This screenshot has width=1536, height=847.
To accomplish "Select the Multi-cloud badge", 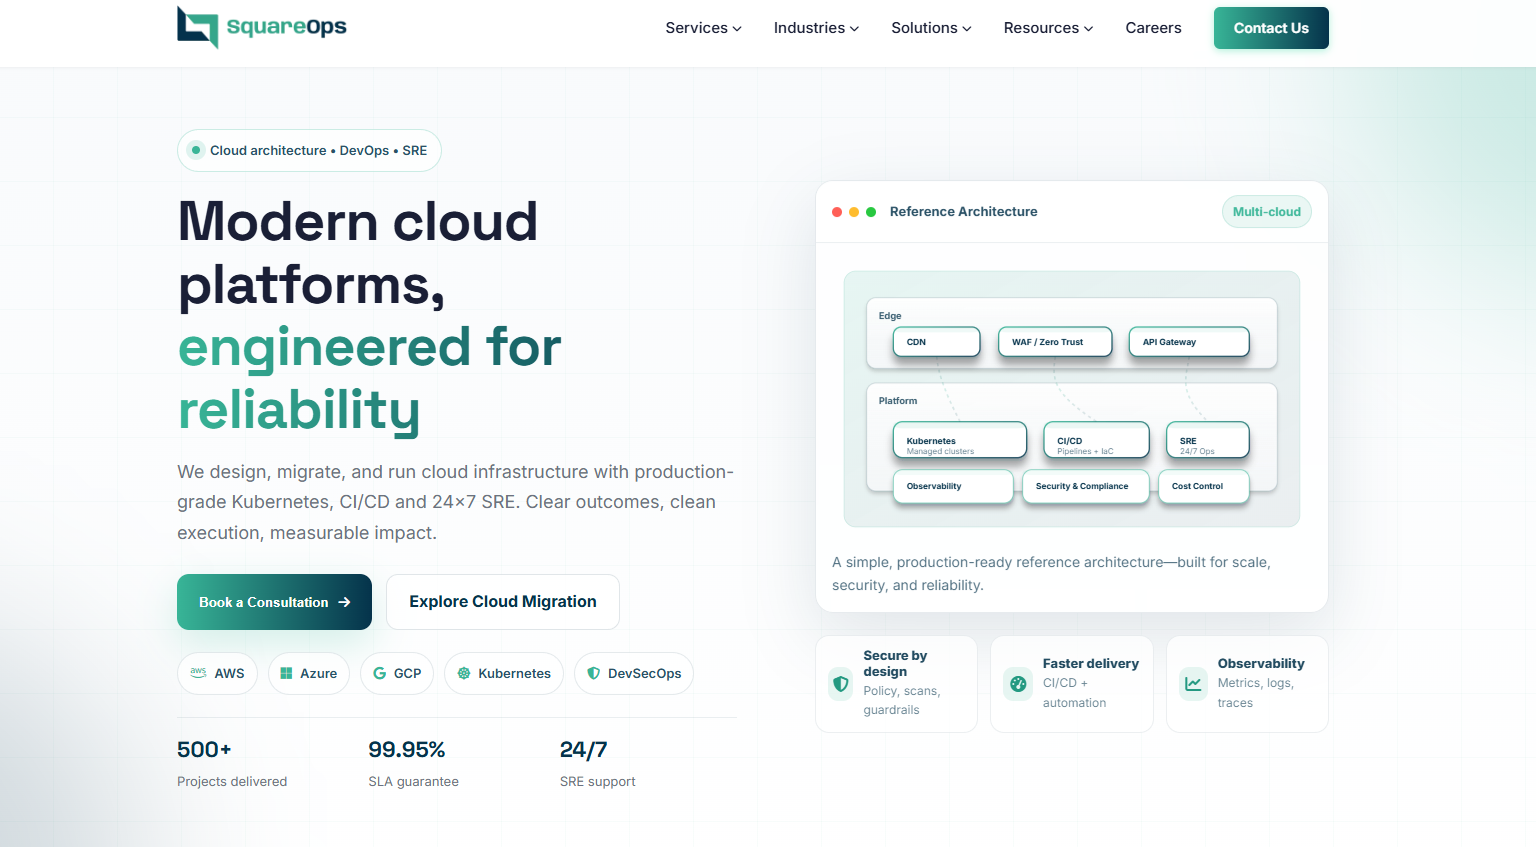I will pyautogui.click(x=1266, y=212).
